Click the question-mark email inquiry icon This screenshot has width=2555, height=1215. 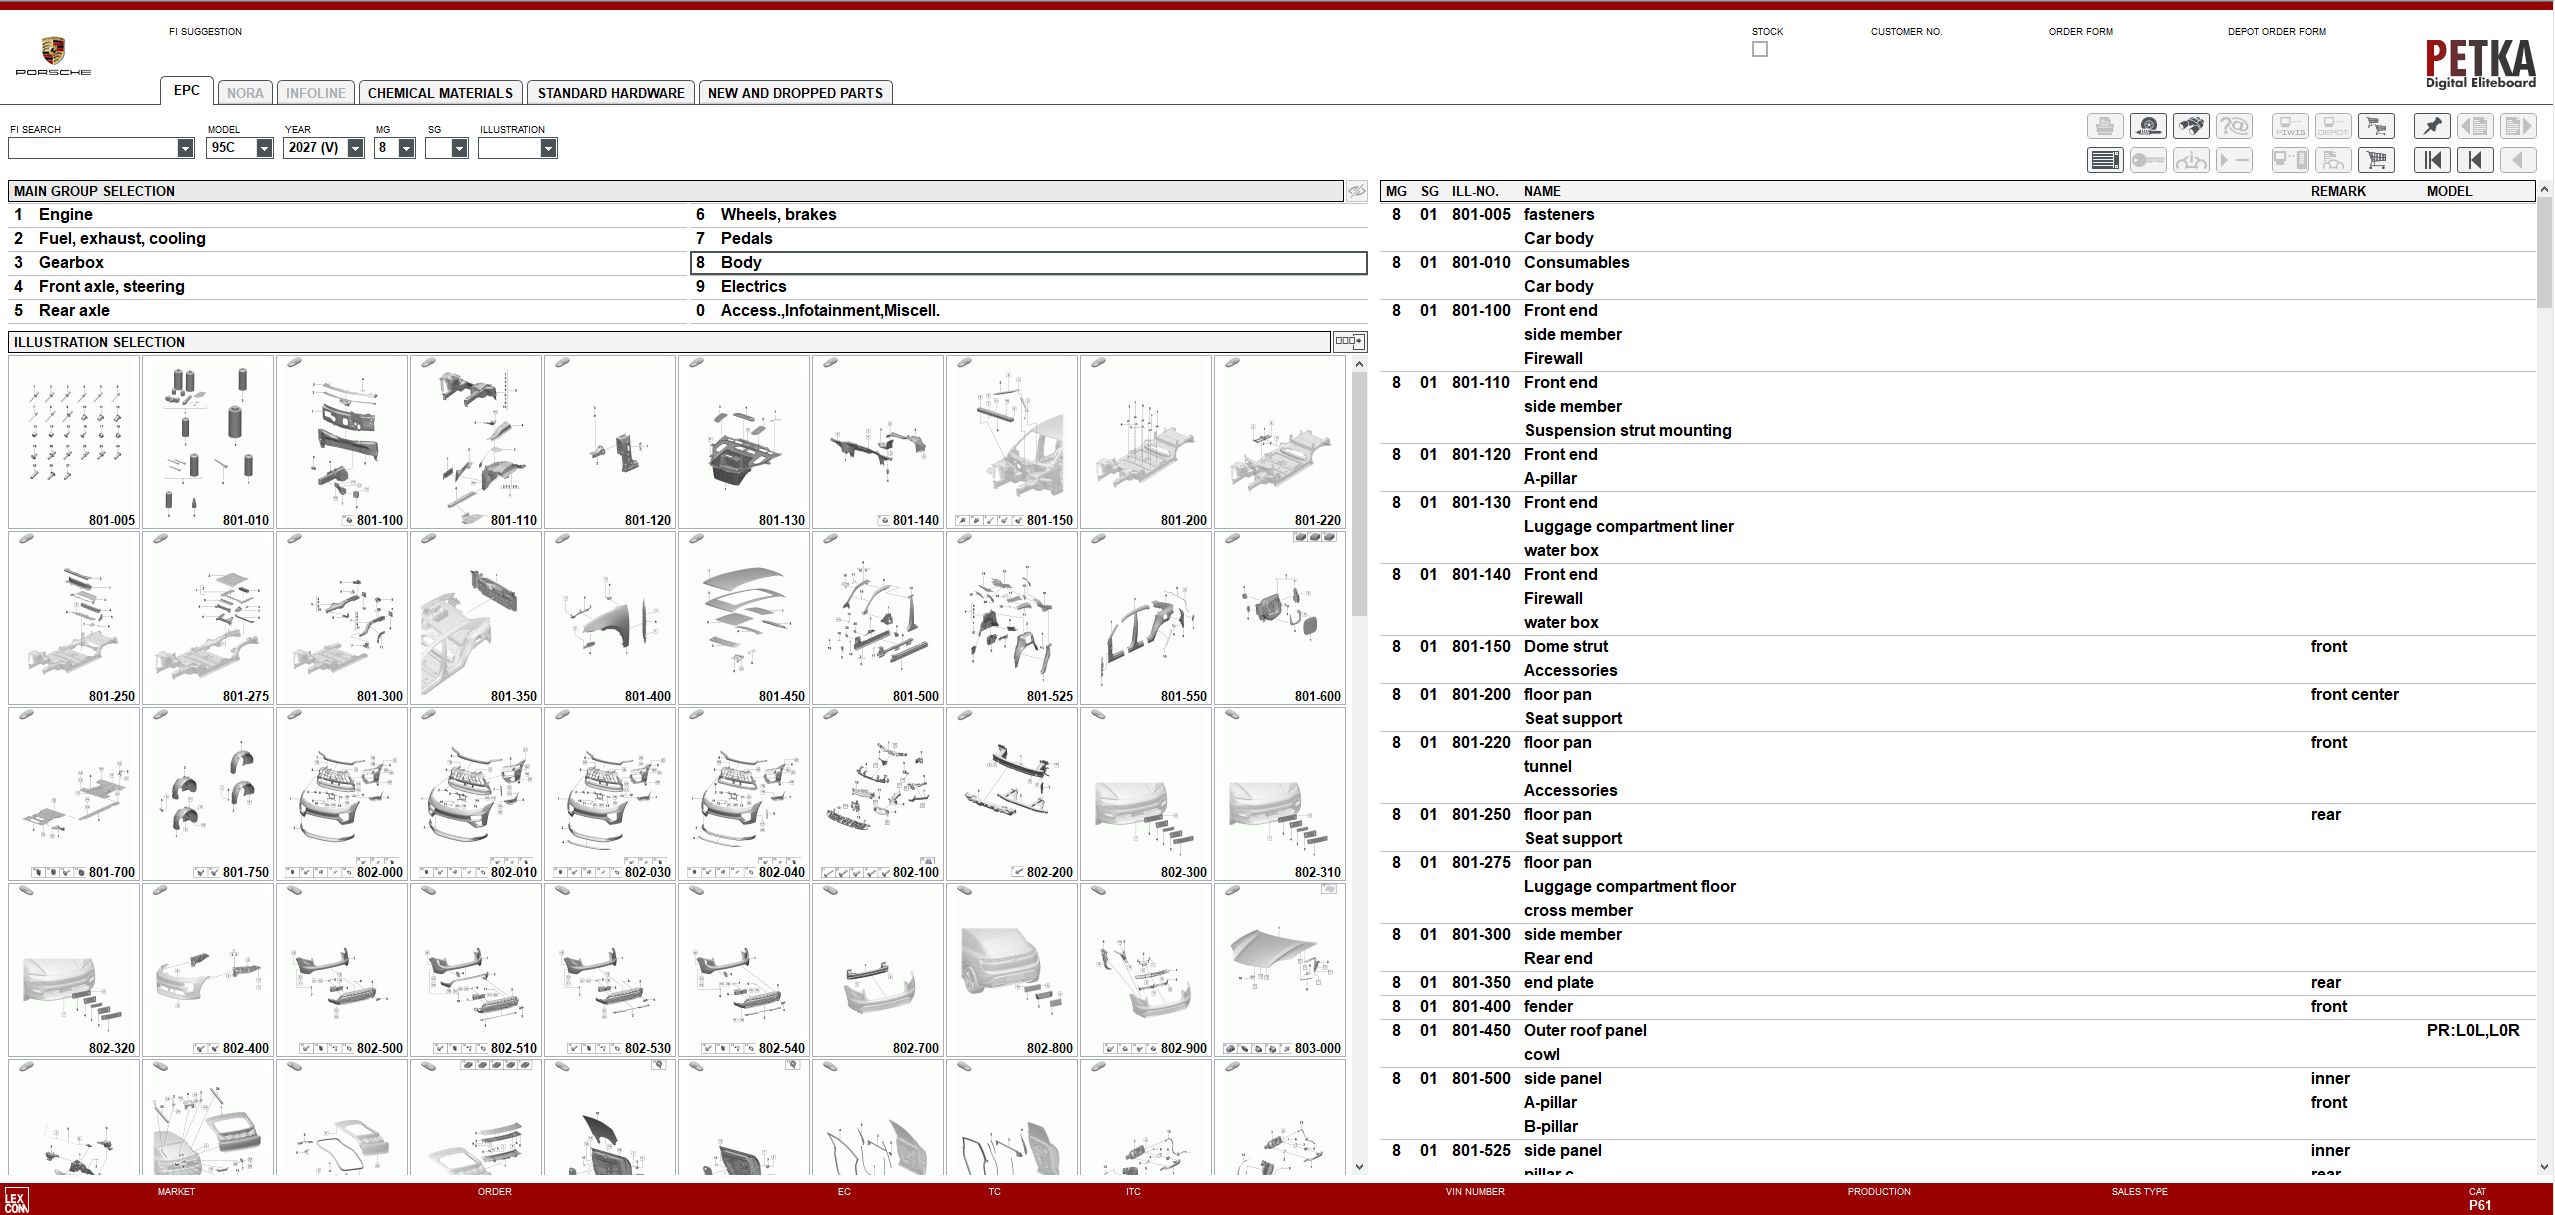pos(2234,126)
